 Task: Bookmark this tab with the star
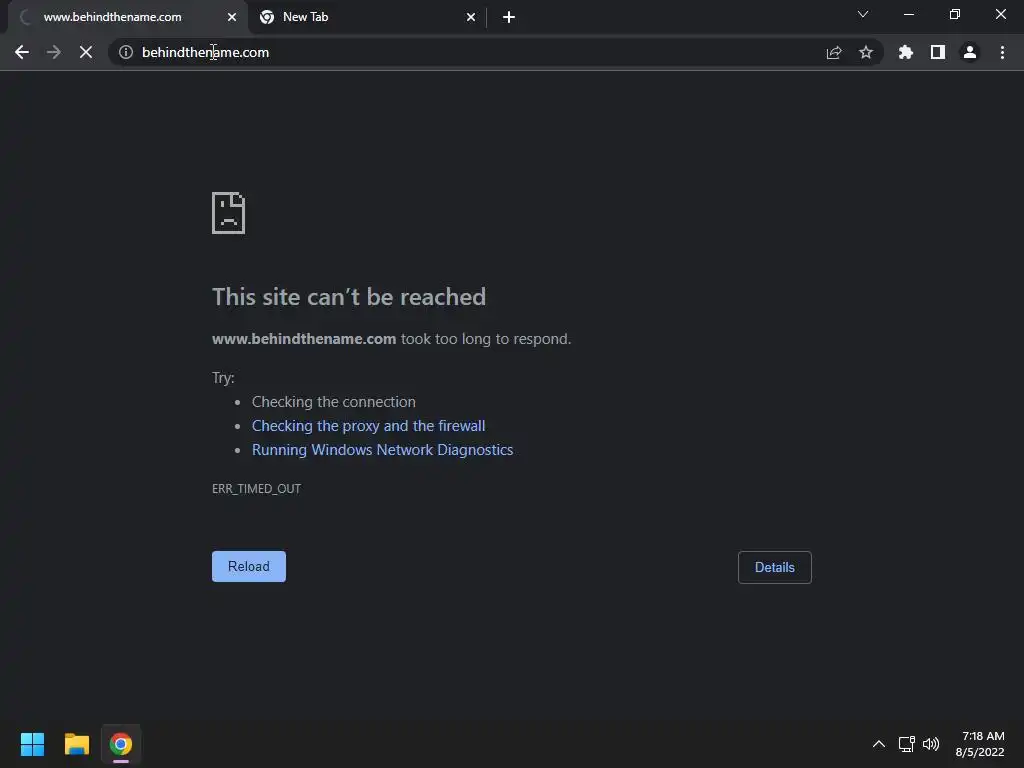coord(866,52)
